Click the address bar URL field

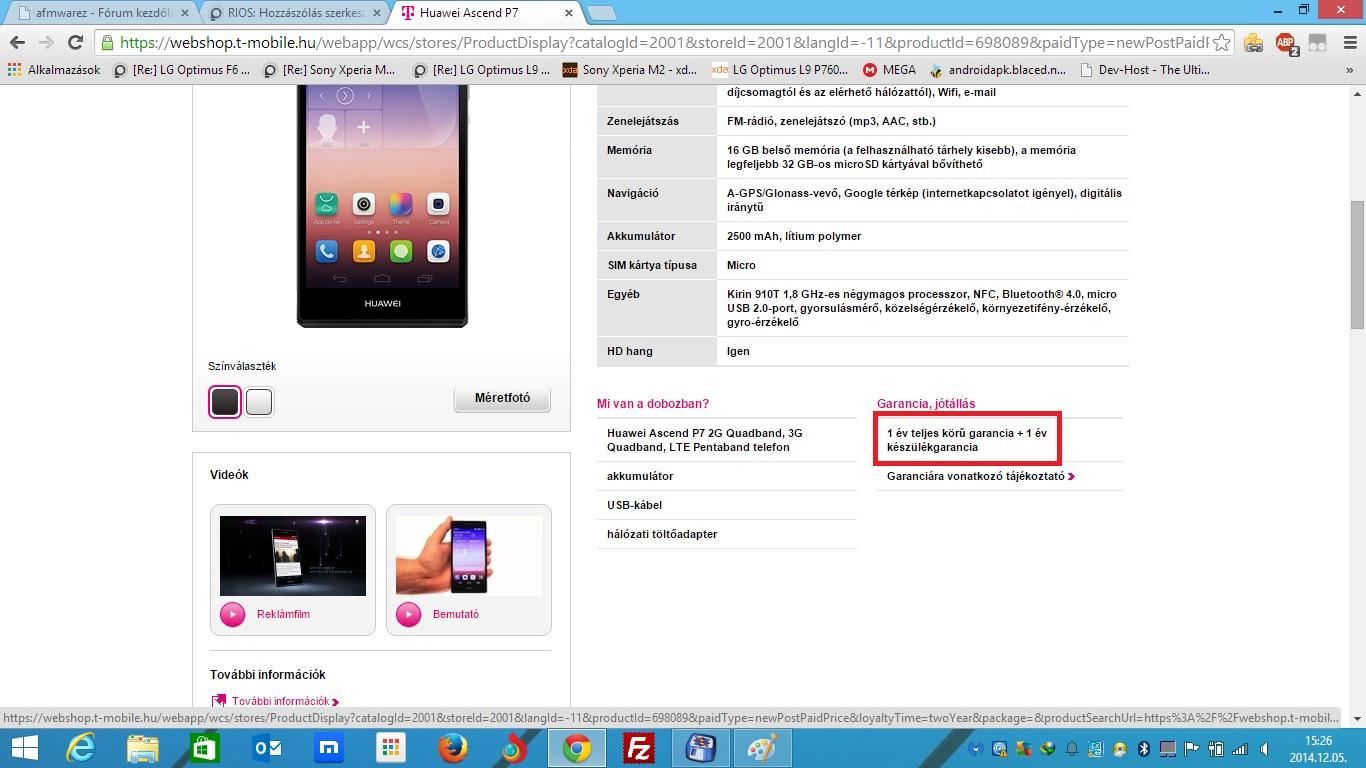[x=662, y=43]
